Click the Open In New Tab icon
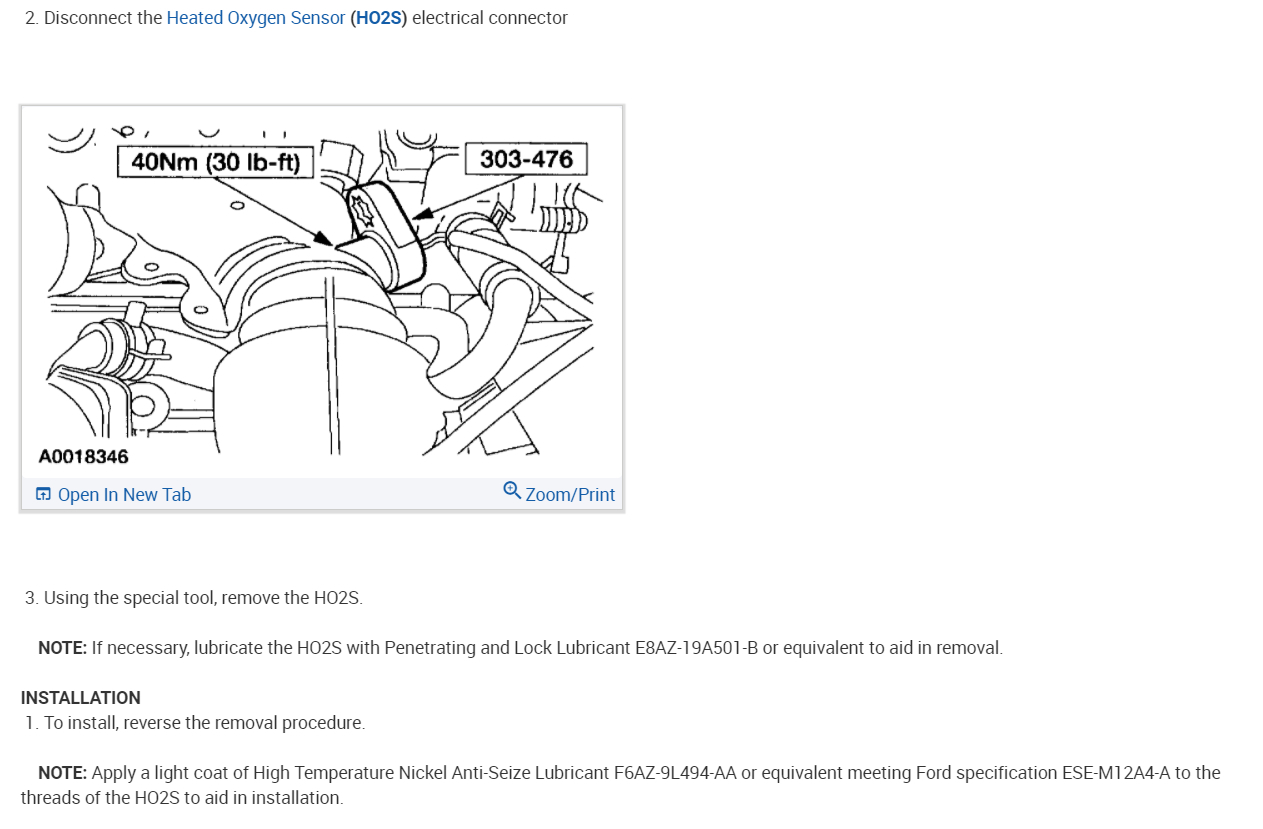Viewport: 1263px width, 829px height. click(x=43, y=494)
